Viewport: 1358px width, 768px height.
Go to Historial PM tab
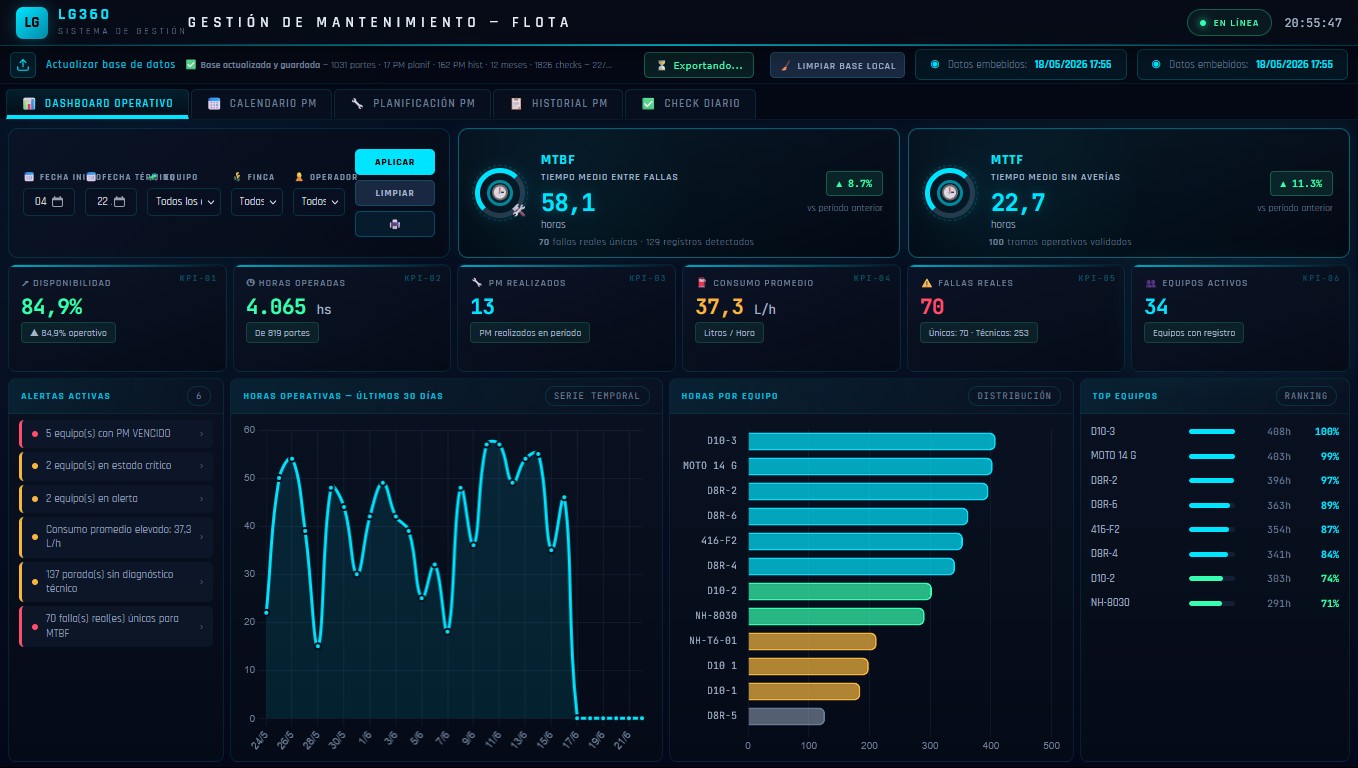click(x=558, y=104)
